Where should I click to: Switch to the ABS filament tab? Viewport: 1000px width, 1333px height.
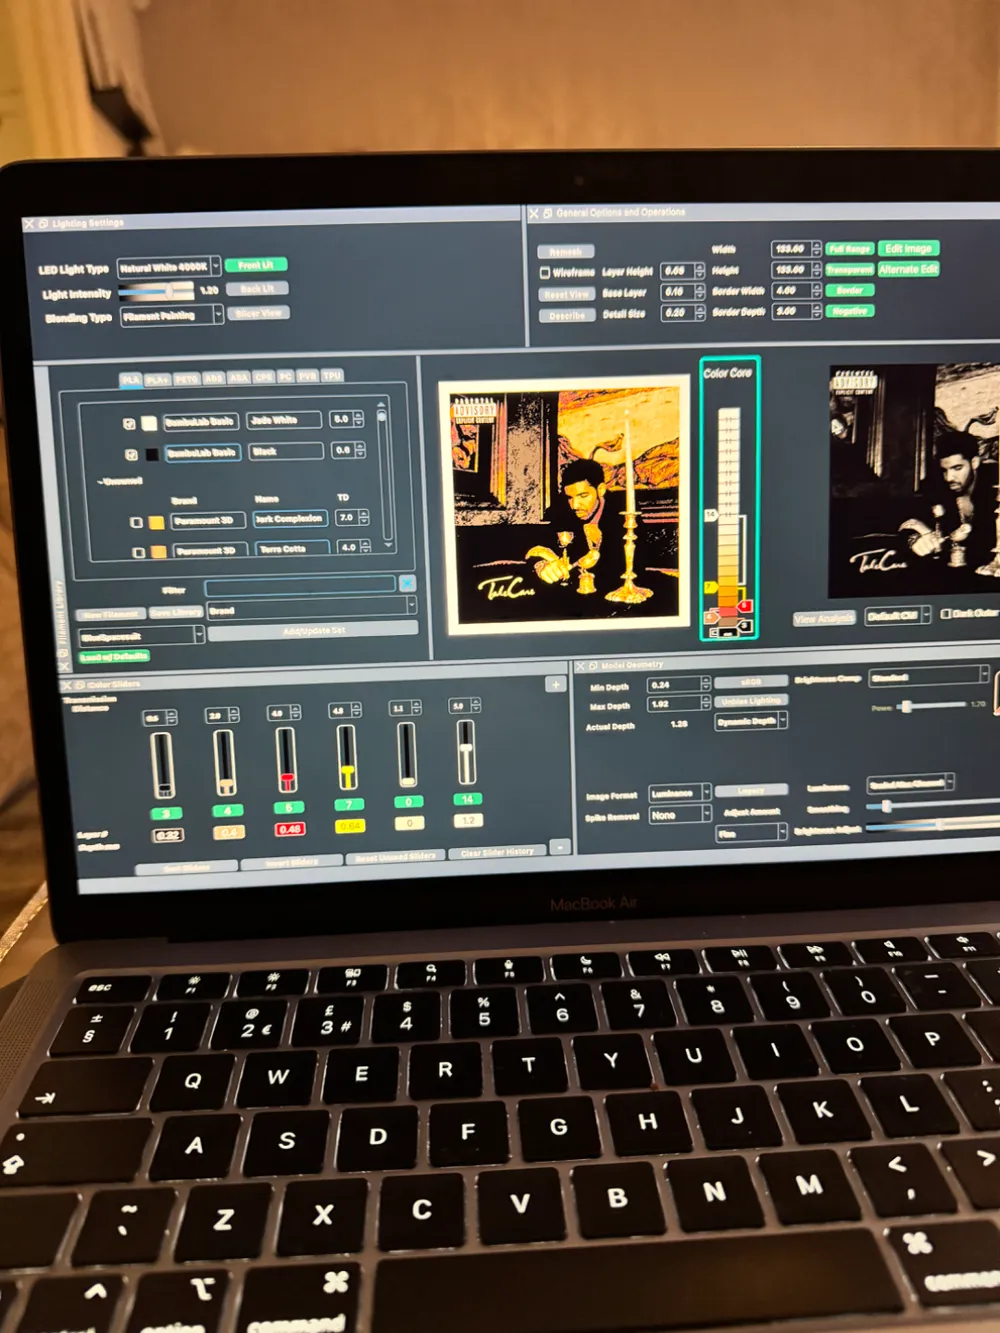click(214, 379)
